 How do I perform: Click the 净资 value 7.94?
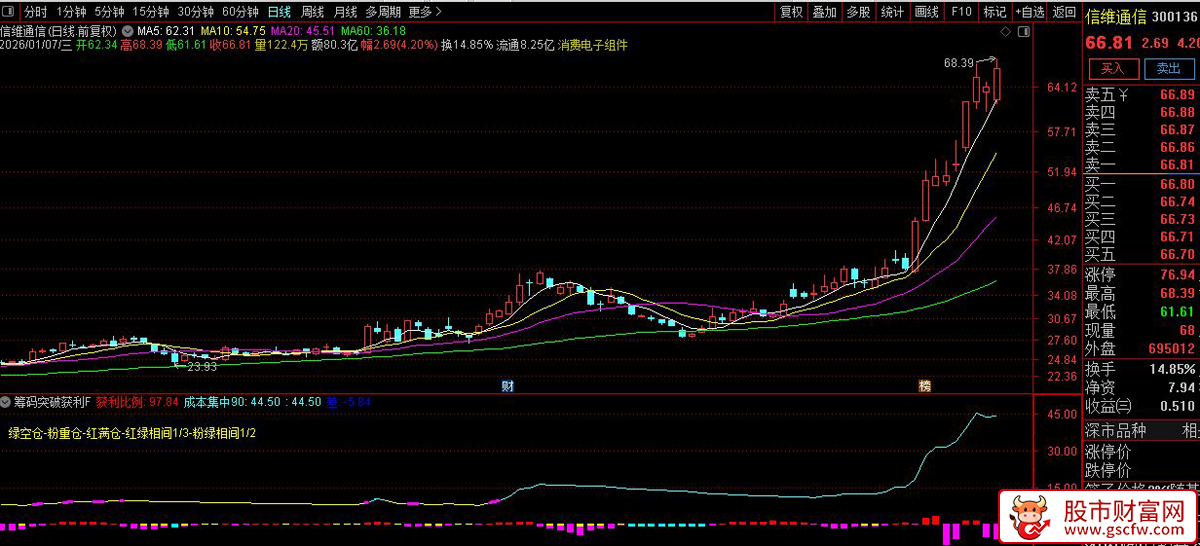(x=1180, y=387)
